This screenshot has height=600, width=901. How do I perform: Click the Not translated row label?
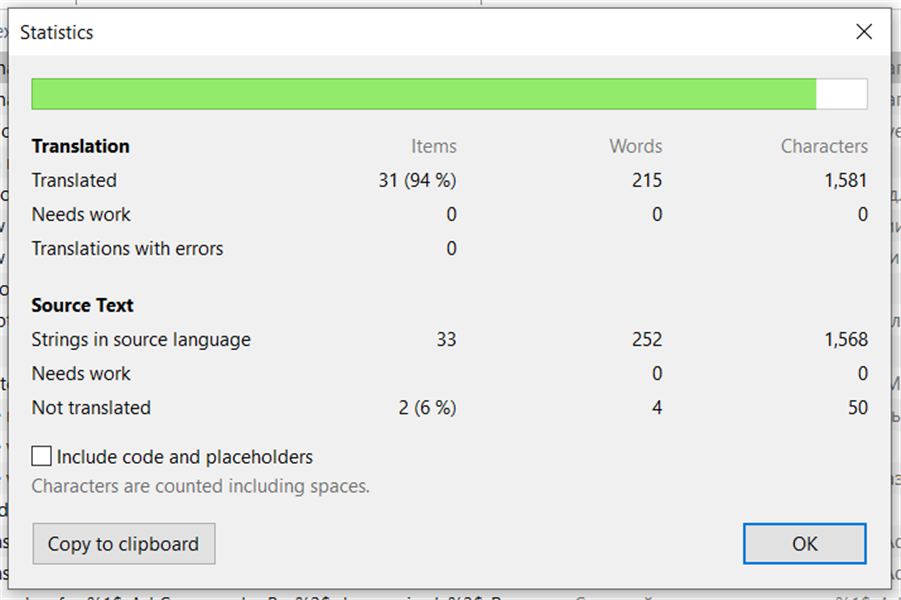pyautogui.click(x=91, y=408)
